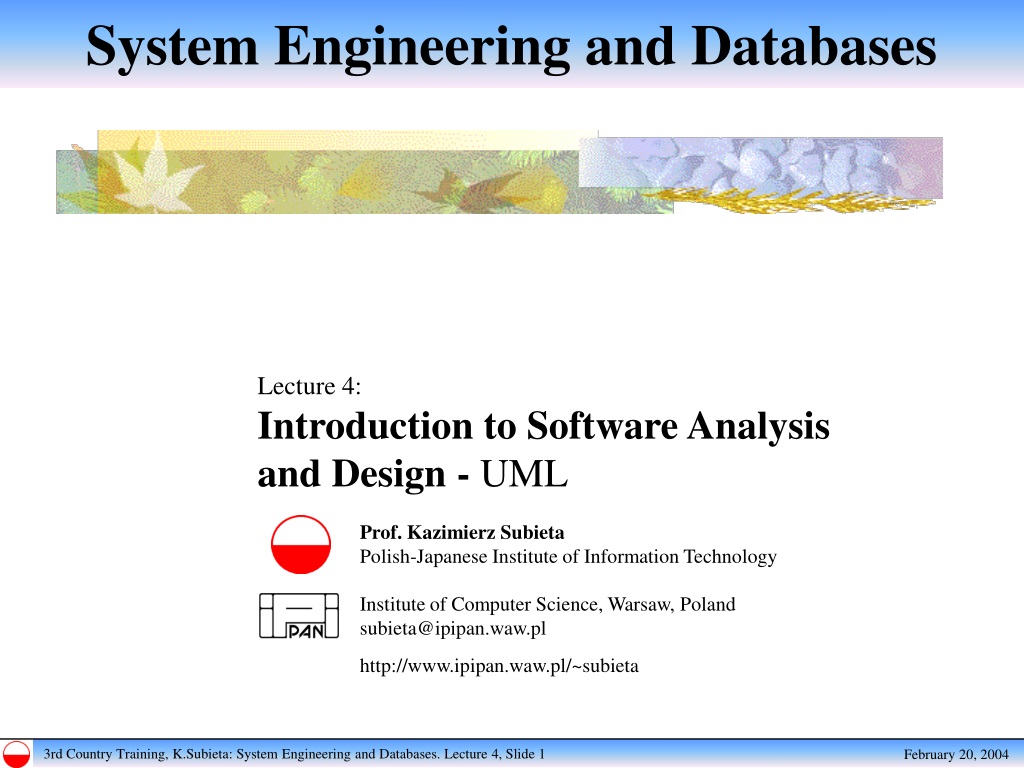Click 'Institute of Computer Science, Warsaw, Poland'
1024x768 pixels.
coord(547,604)
